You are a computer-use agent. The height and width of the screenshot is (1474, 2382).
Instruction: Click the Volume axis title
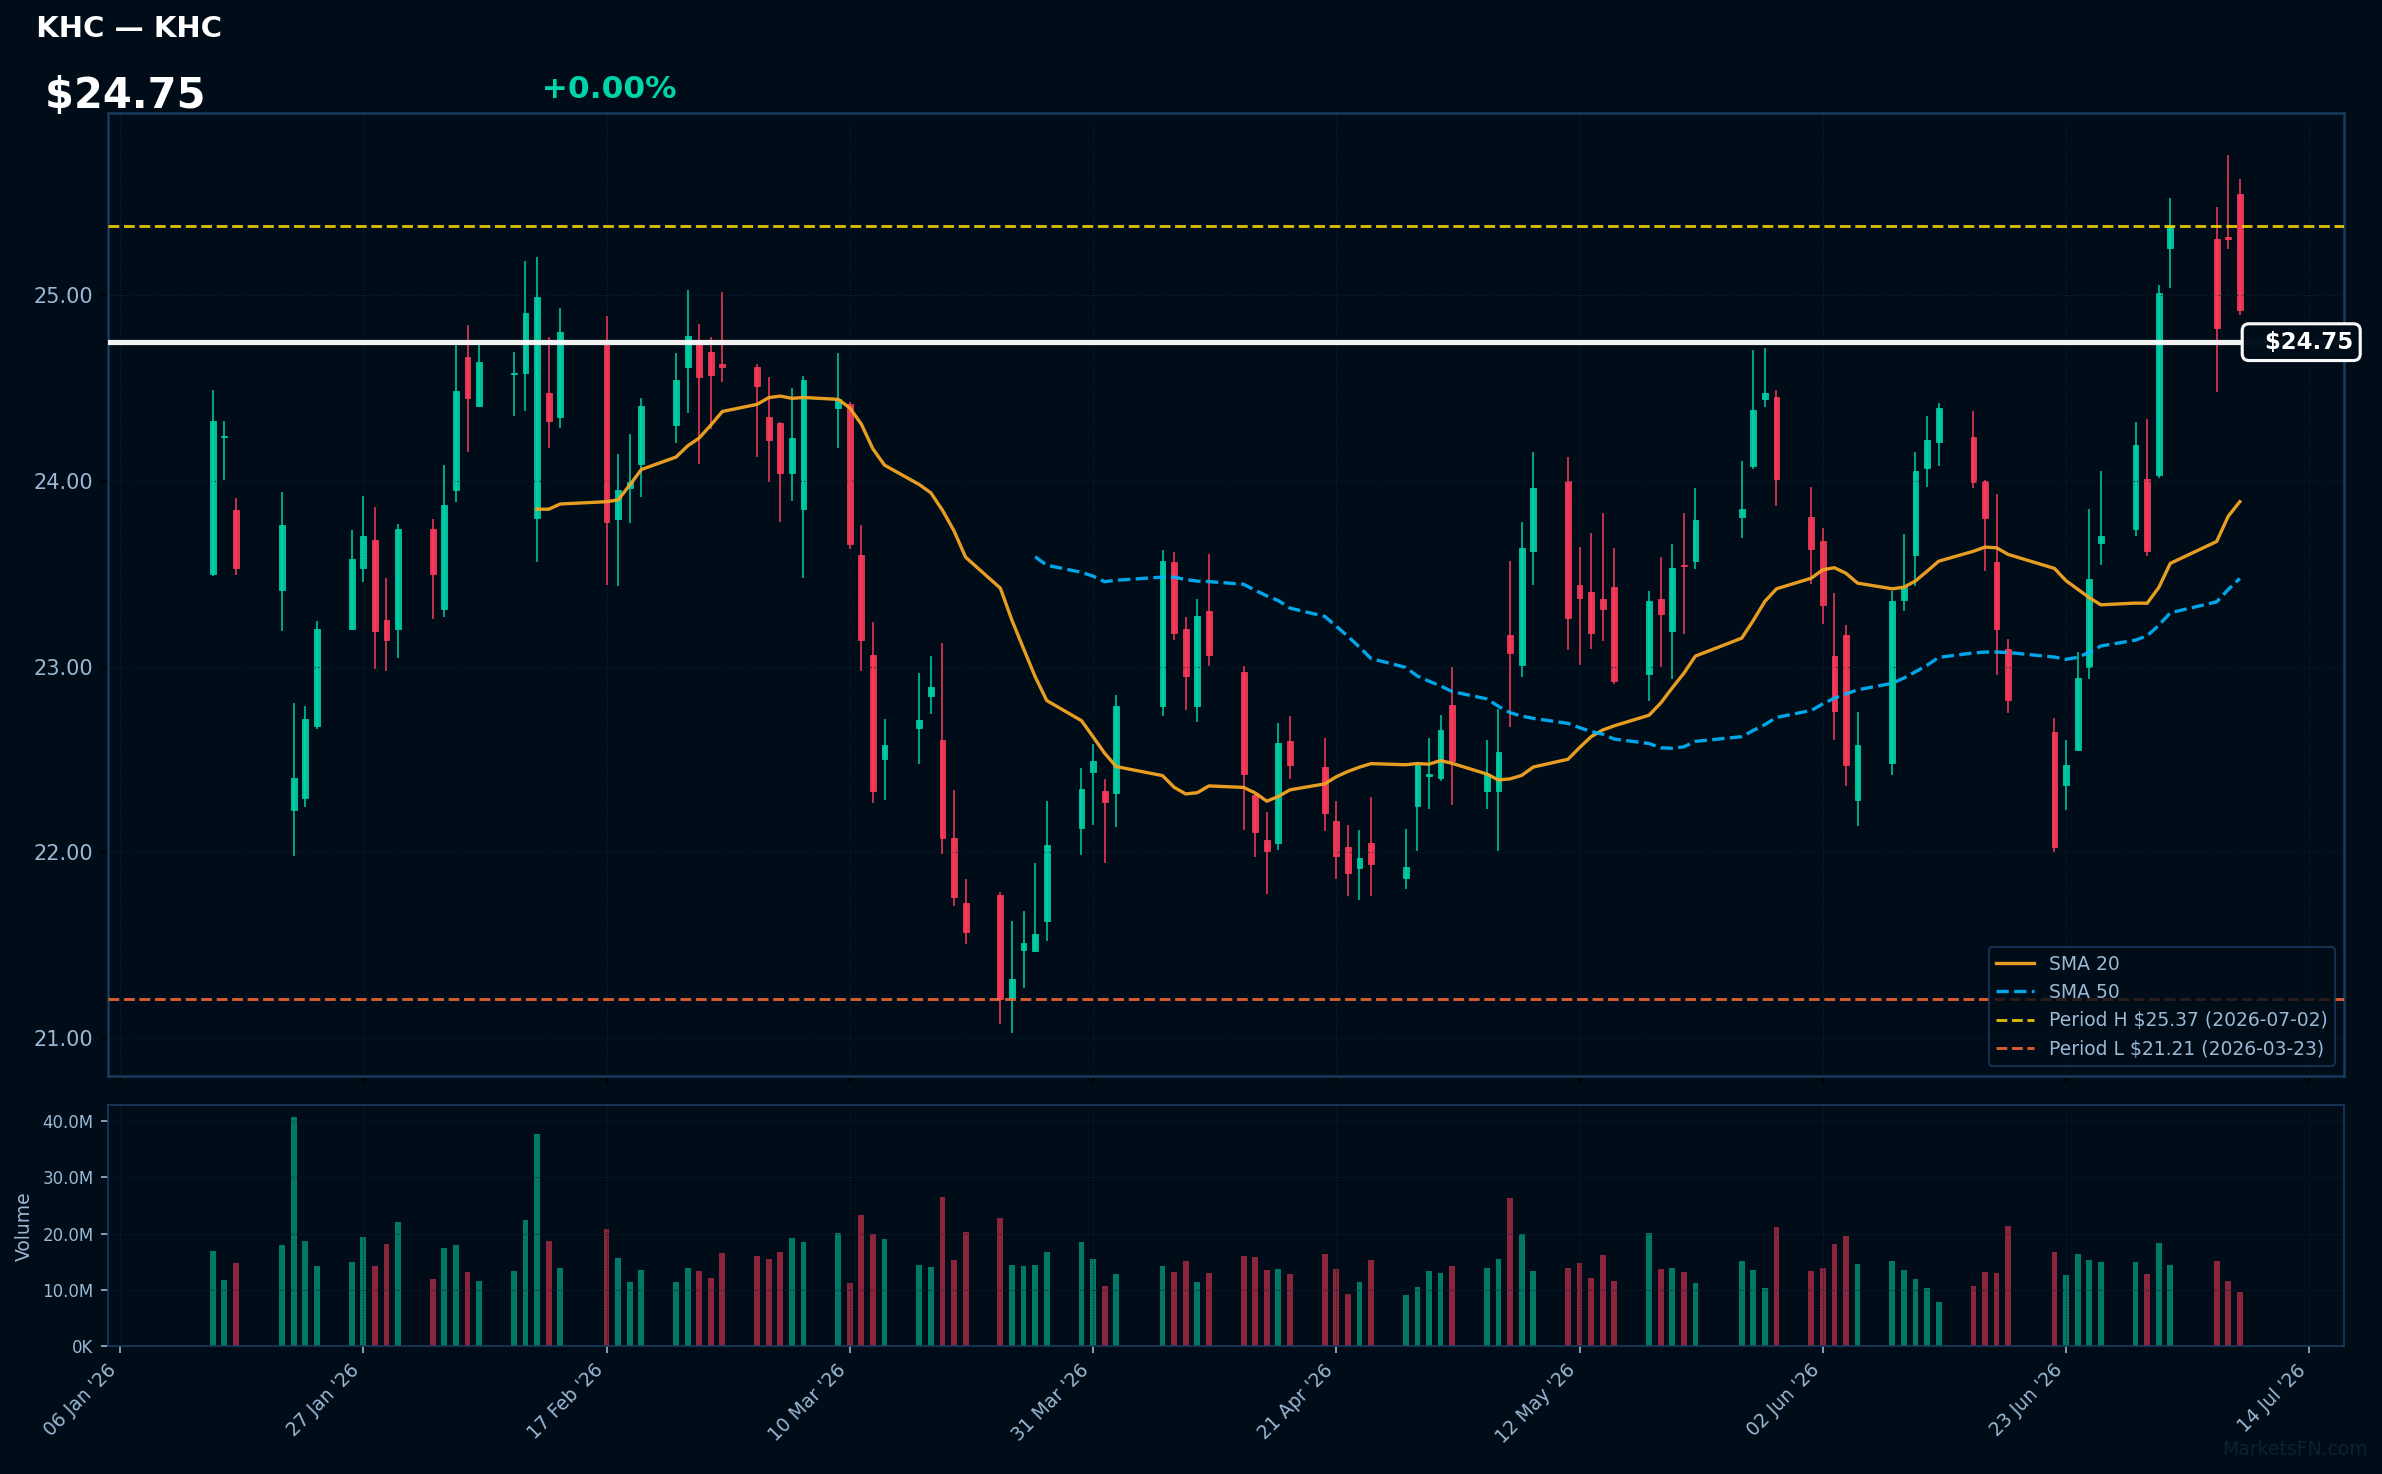[x=23, y=1227]
